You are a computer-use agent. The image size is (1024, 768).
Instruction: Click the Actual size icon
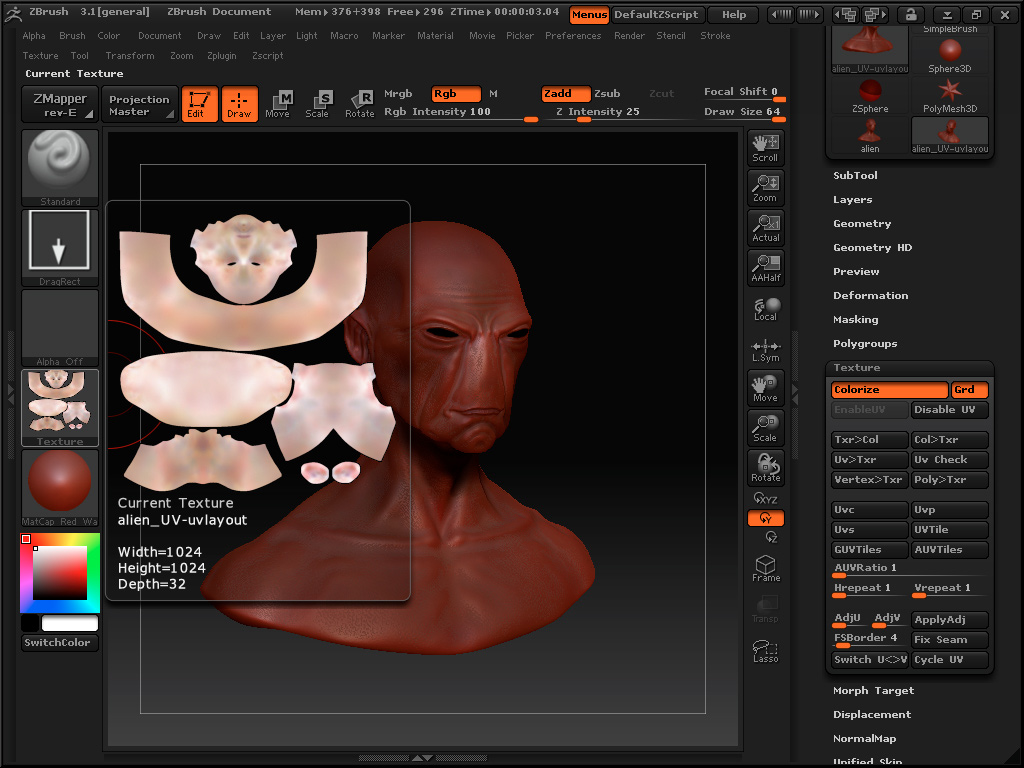click(x=766, y=228)
